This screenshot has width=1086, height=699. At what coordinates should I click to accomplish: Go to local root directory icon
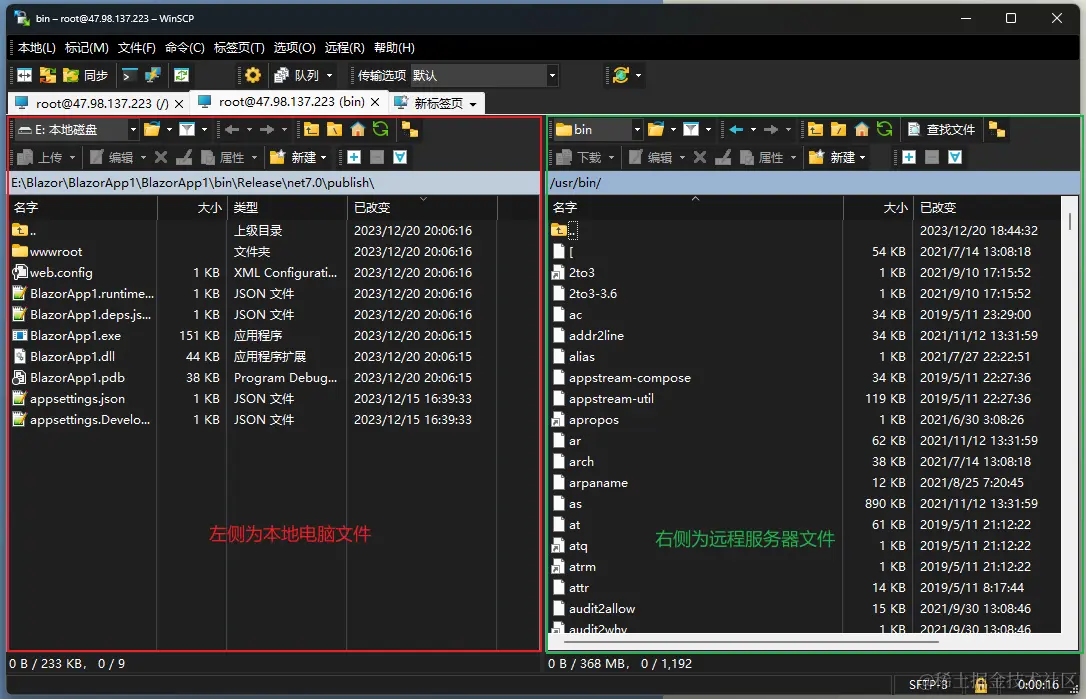335,130
